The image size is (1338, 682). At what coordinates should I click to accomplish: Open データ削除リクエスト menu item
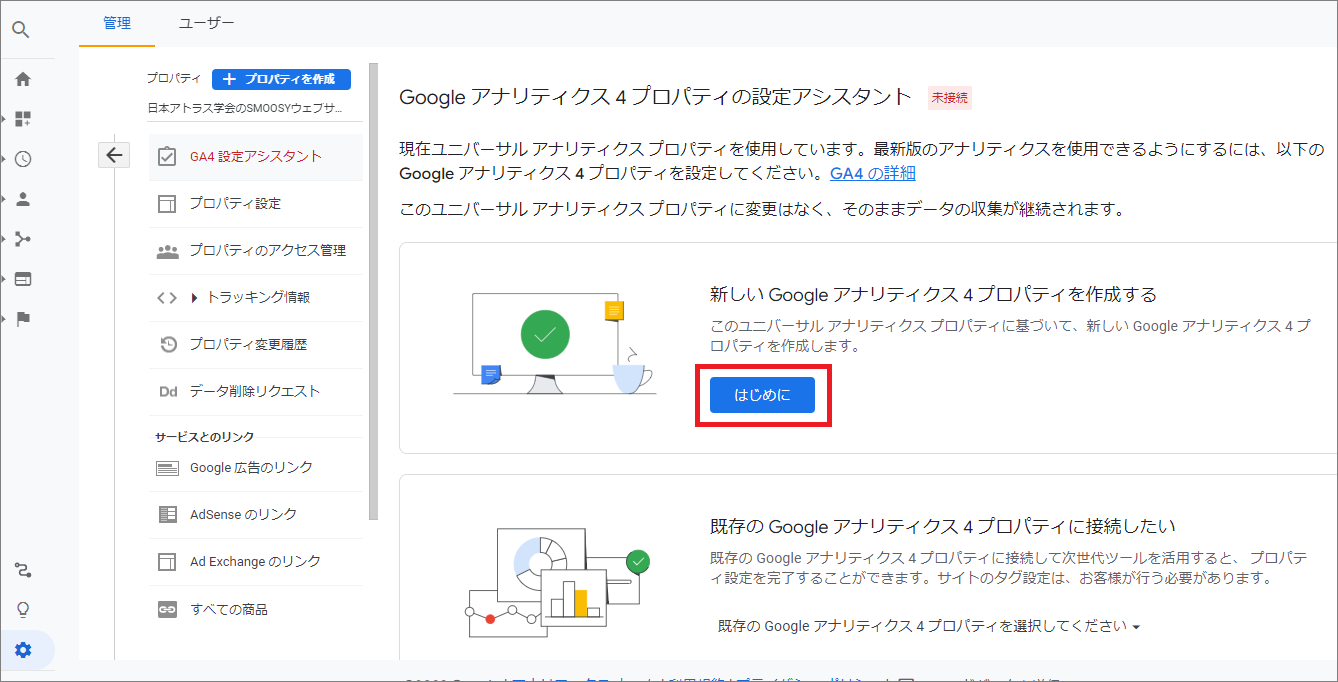coord(256,391)
